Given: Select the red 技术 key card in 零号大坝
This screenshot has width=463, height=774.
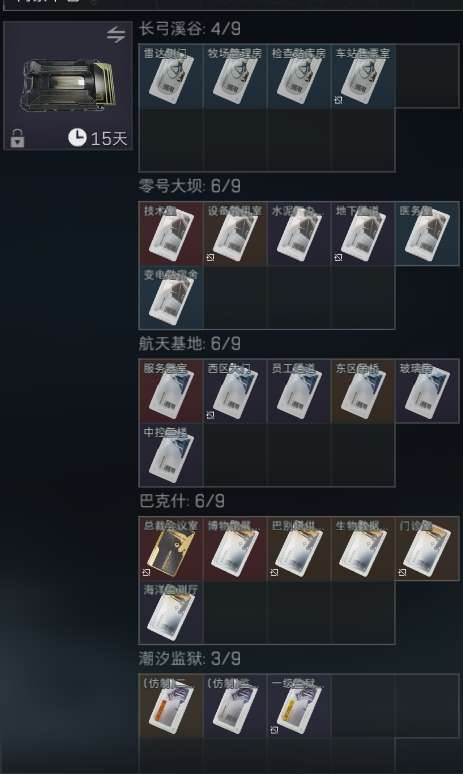Looking at the screenshot, I should tap(171, 233).
